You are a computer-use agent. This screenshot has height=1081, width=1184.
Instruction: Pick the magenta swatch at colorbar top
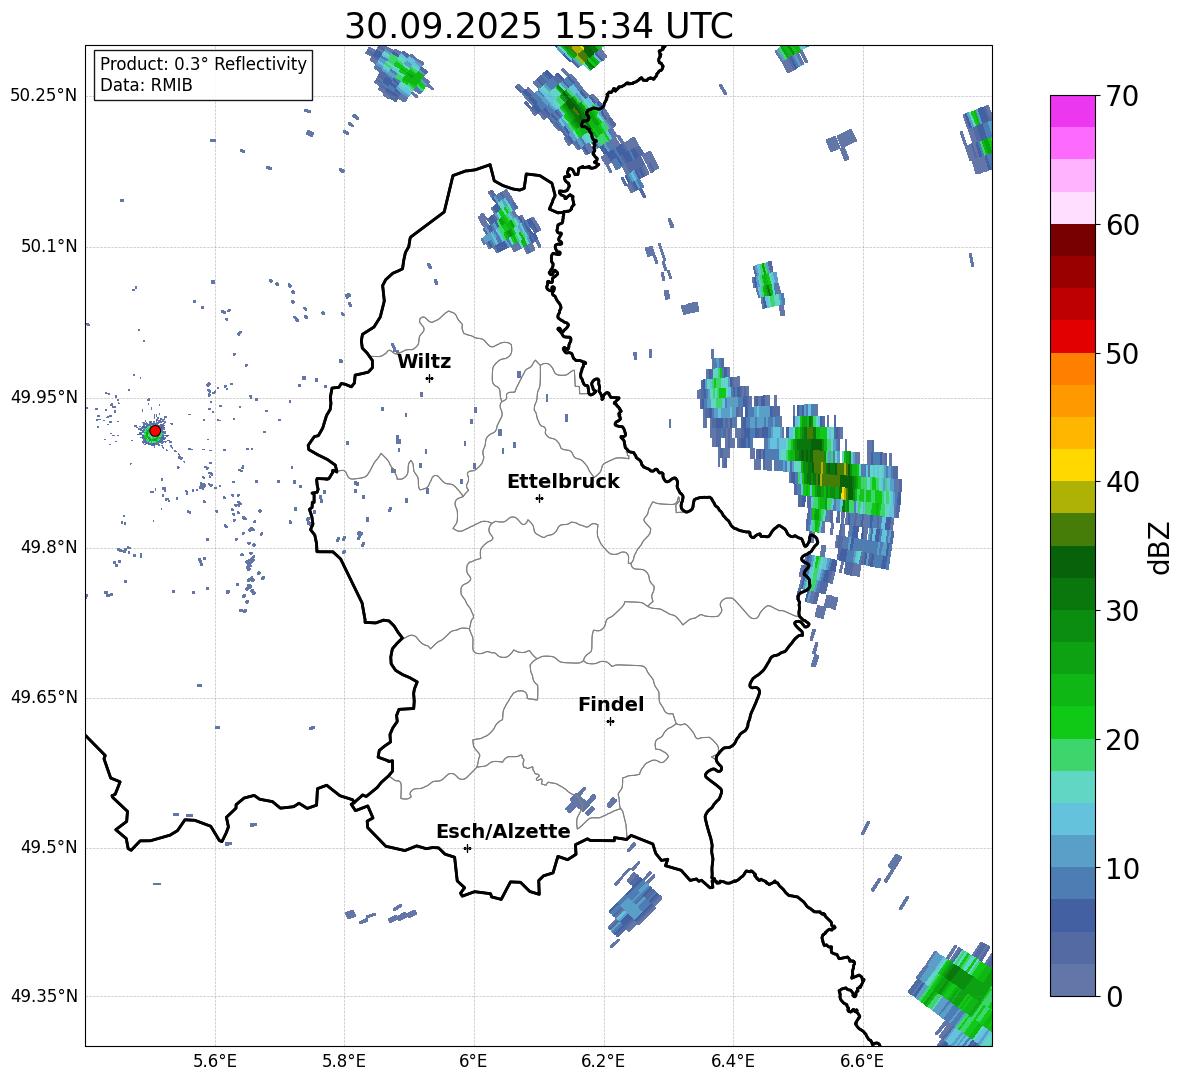[1073, 111]
